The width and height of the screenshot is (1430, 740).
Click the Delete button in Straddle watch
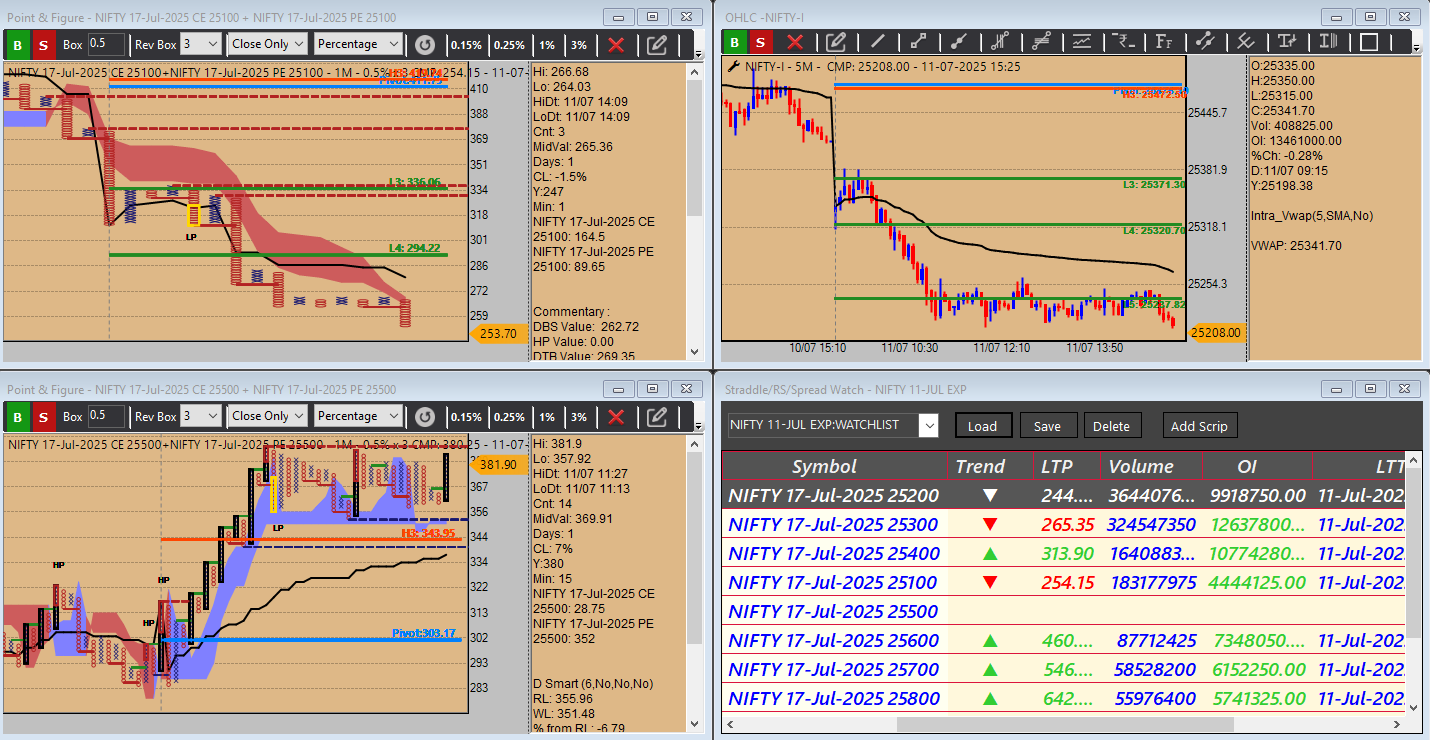click(x=1111, y=425)
